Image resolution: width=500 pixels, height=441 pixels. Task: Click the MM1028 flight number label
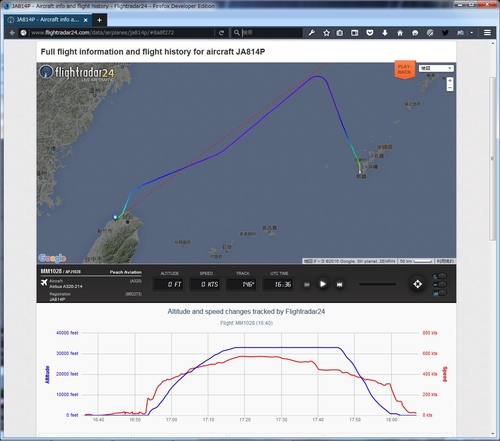point(51,271)
